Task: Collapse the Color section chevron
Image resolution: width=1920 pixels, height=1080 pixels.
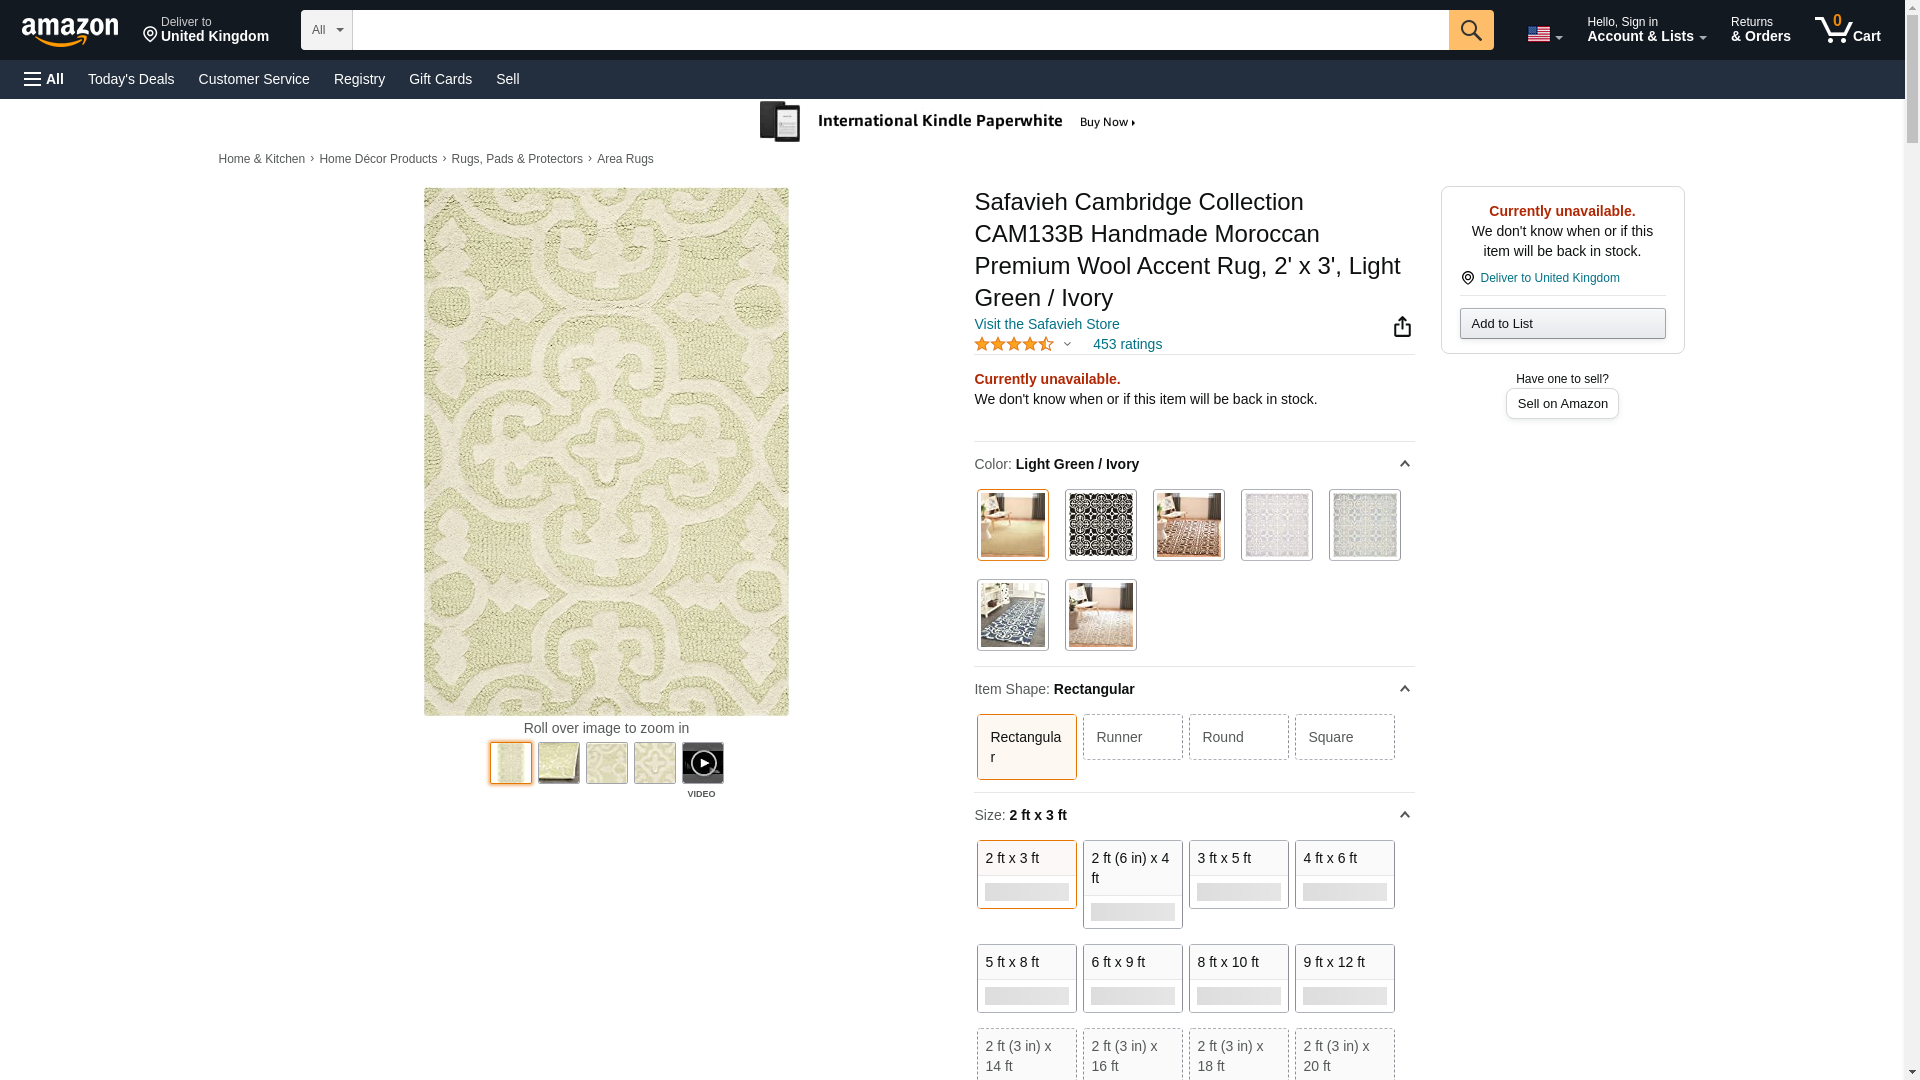Action: click(1404, 464)
